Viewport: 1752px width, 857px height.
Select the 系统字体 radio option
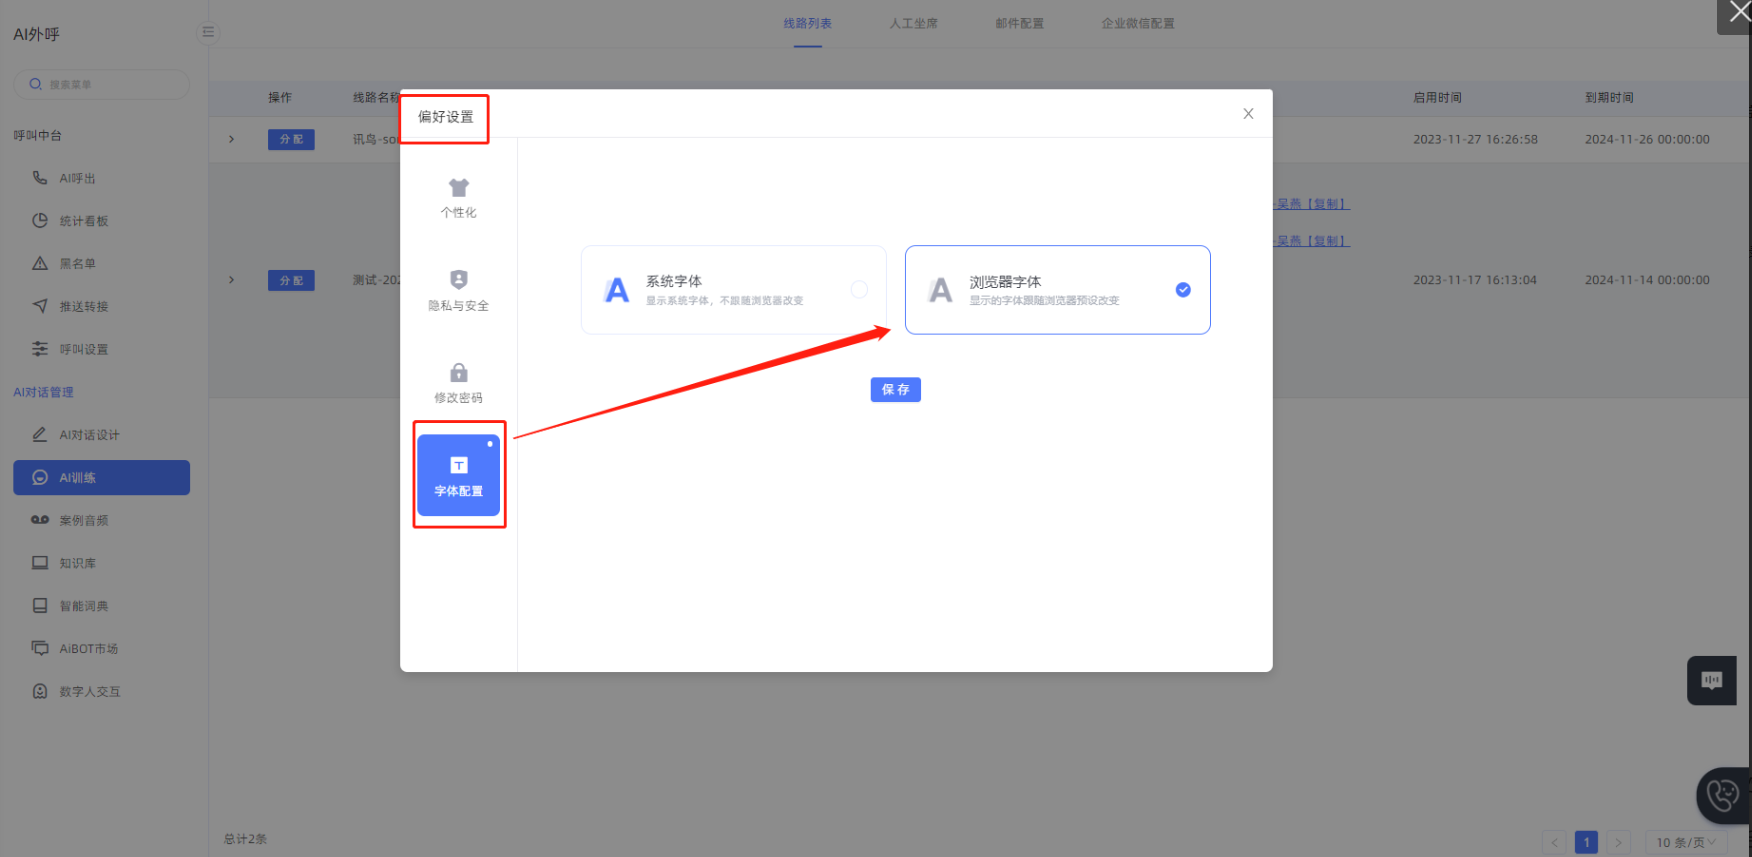pyautogui.click(x=859, y=290)
